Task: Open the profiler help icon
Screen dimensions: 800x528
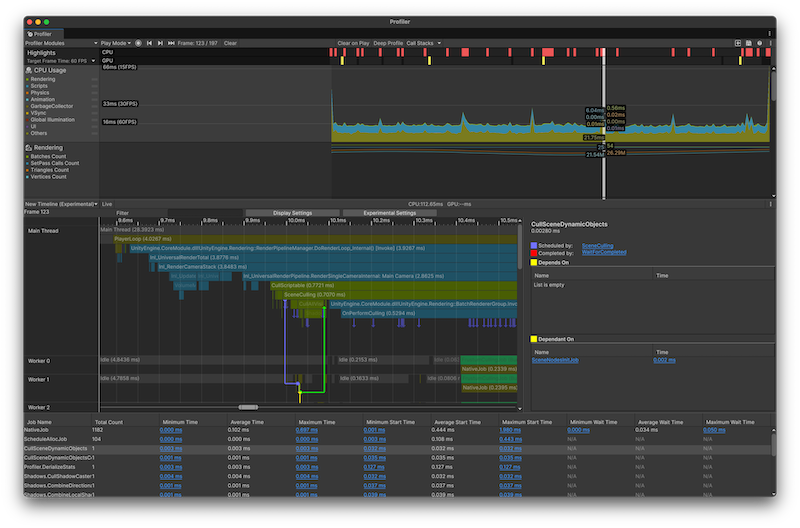Action: (x=759, y=44)
